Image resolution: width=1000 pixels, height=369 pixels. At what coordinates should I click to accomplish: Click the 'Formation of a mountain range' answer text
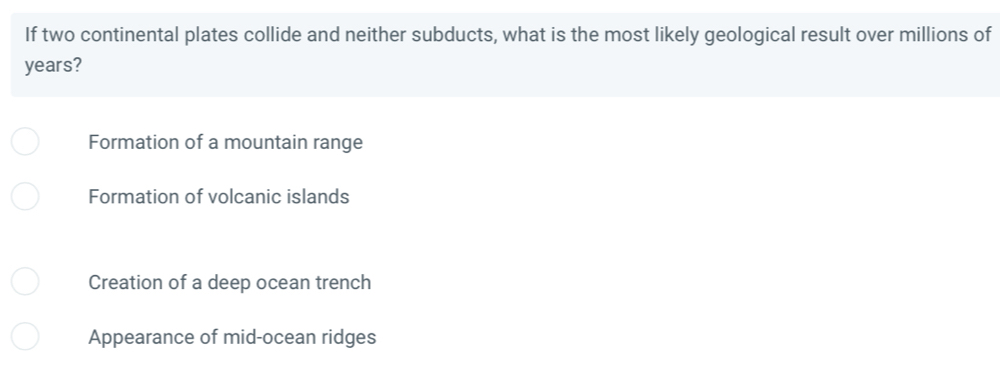tap(225, 142)
